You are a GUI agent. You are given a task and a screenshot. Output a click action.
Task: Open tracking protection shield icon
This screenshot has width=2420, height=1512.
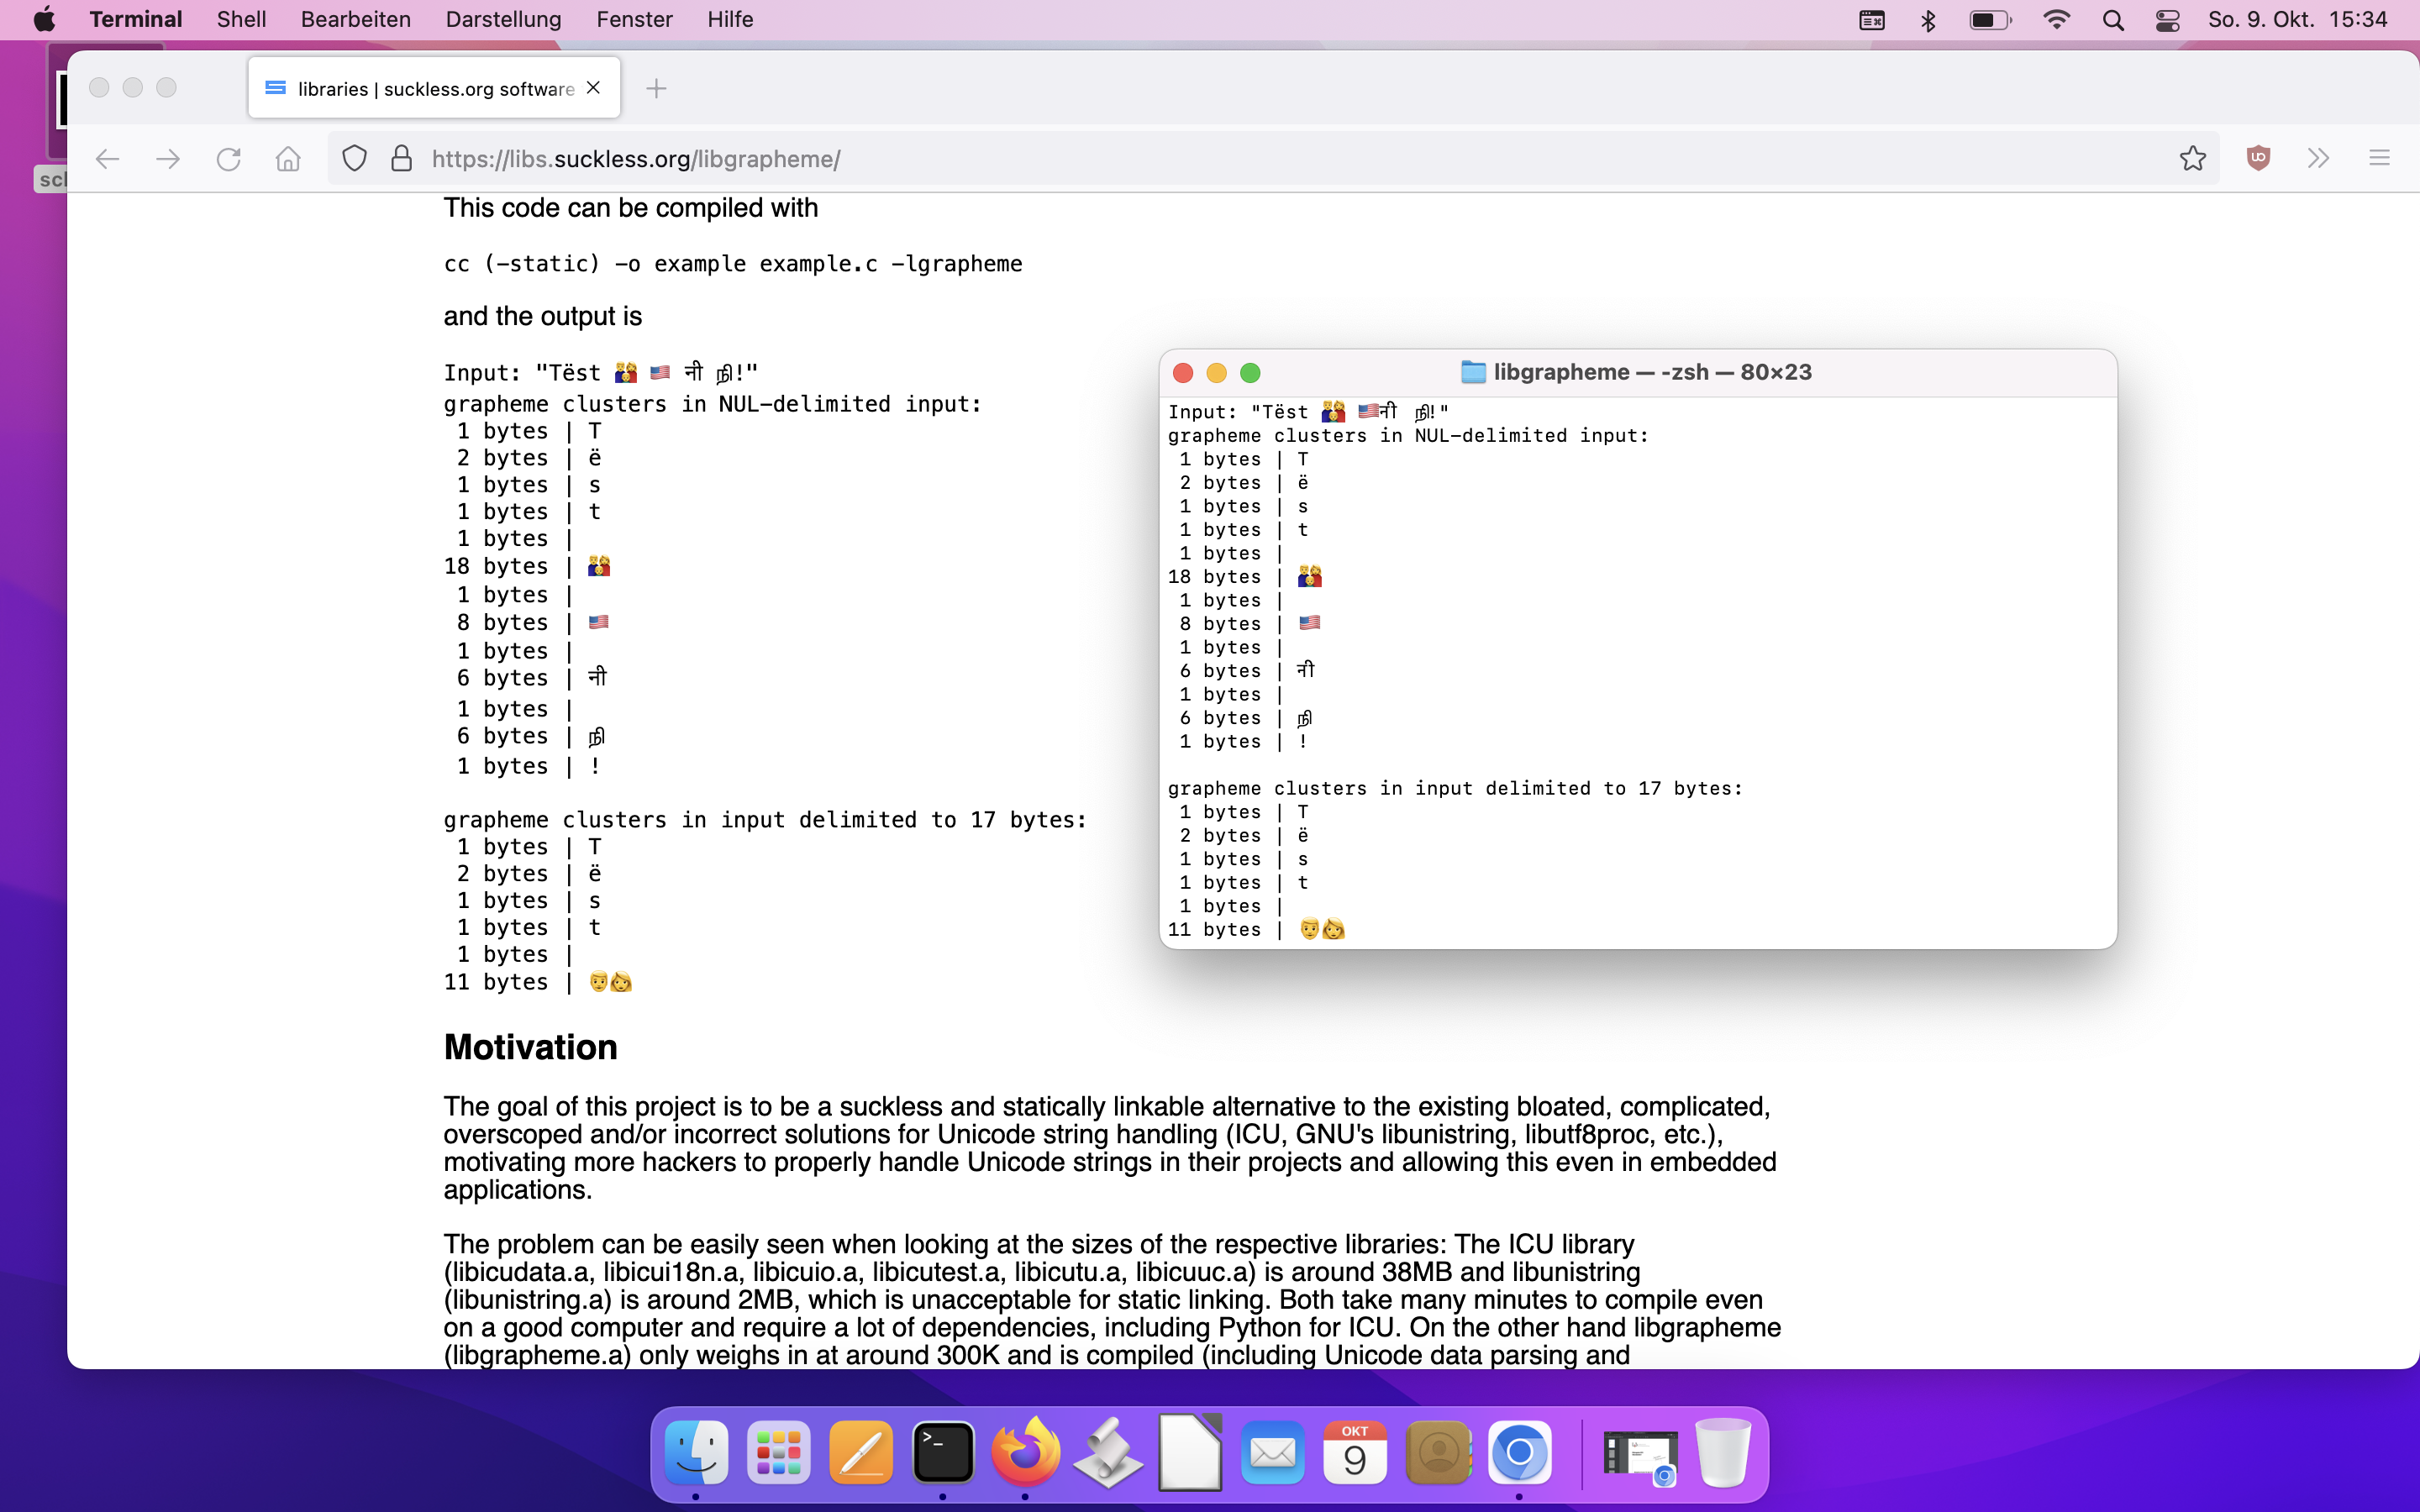click(354, 159)
